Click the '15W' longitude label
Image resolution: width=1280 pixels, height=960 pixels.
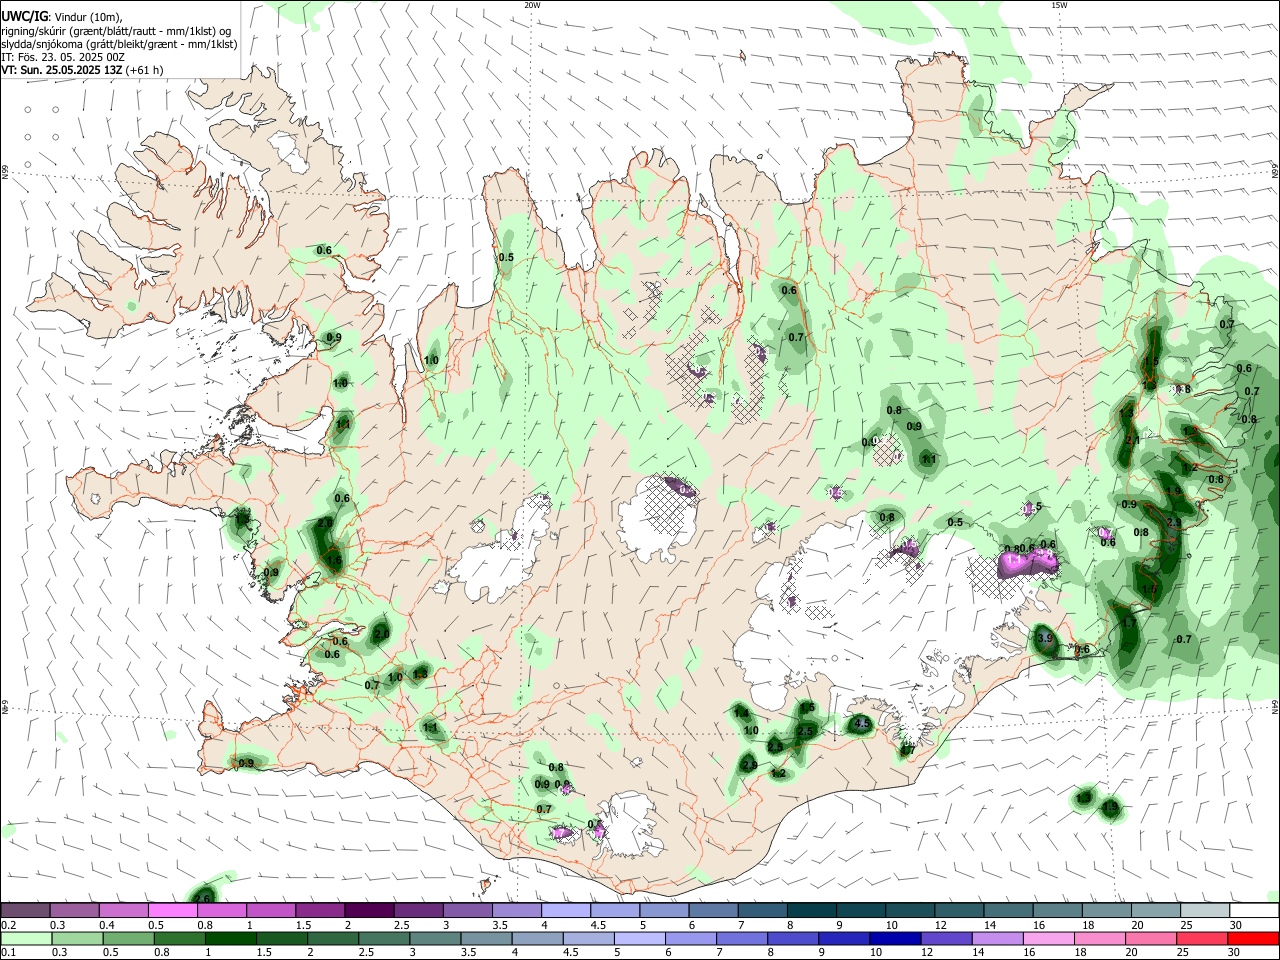point(1058,5)
